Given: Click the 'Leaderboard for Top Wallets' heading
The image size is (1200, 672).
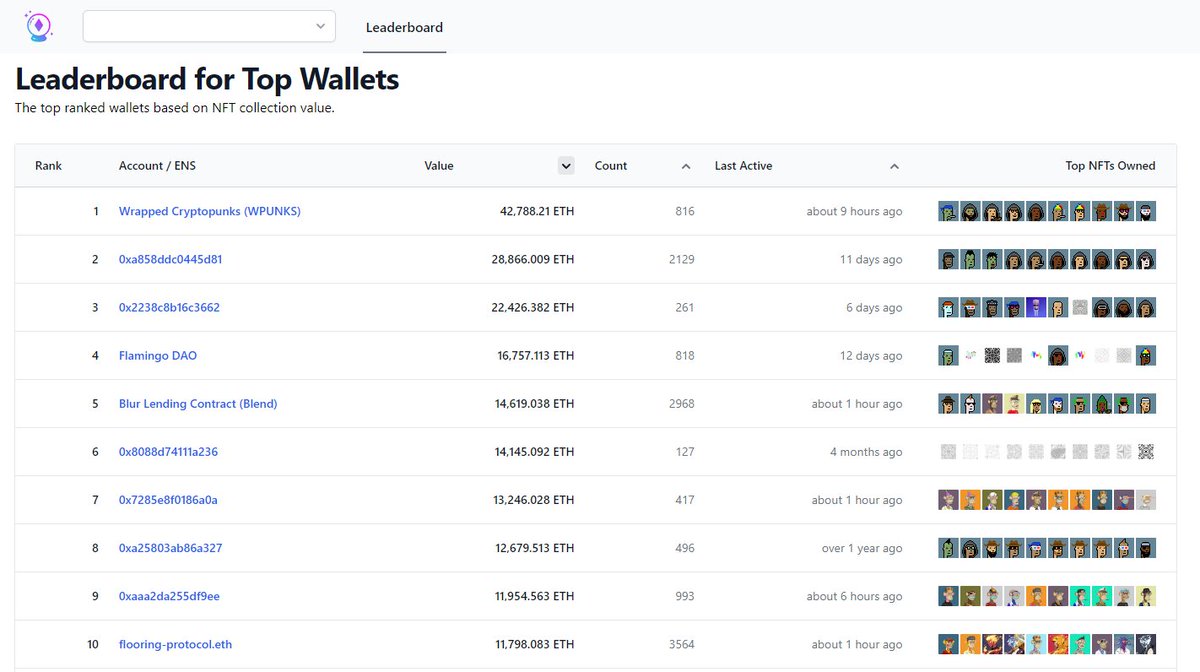Looking at the screenshot, I should 207,79.
